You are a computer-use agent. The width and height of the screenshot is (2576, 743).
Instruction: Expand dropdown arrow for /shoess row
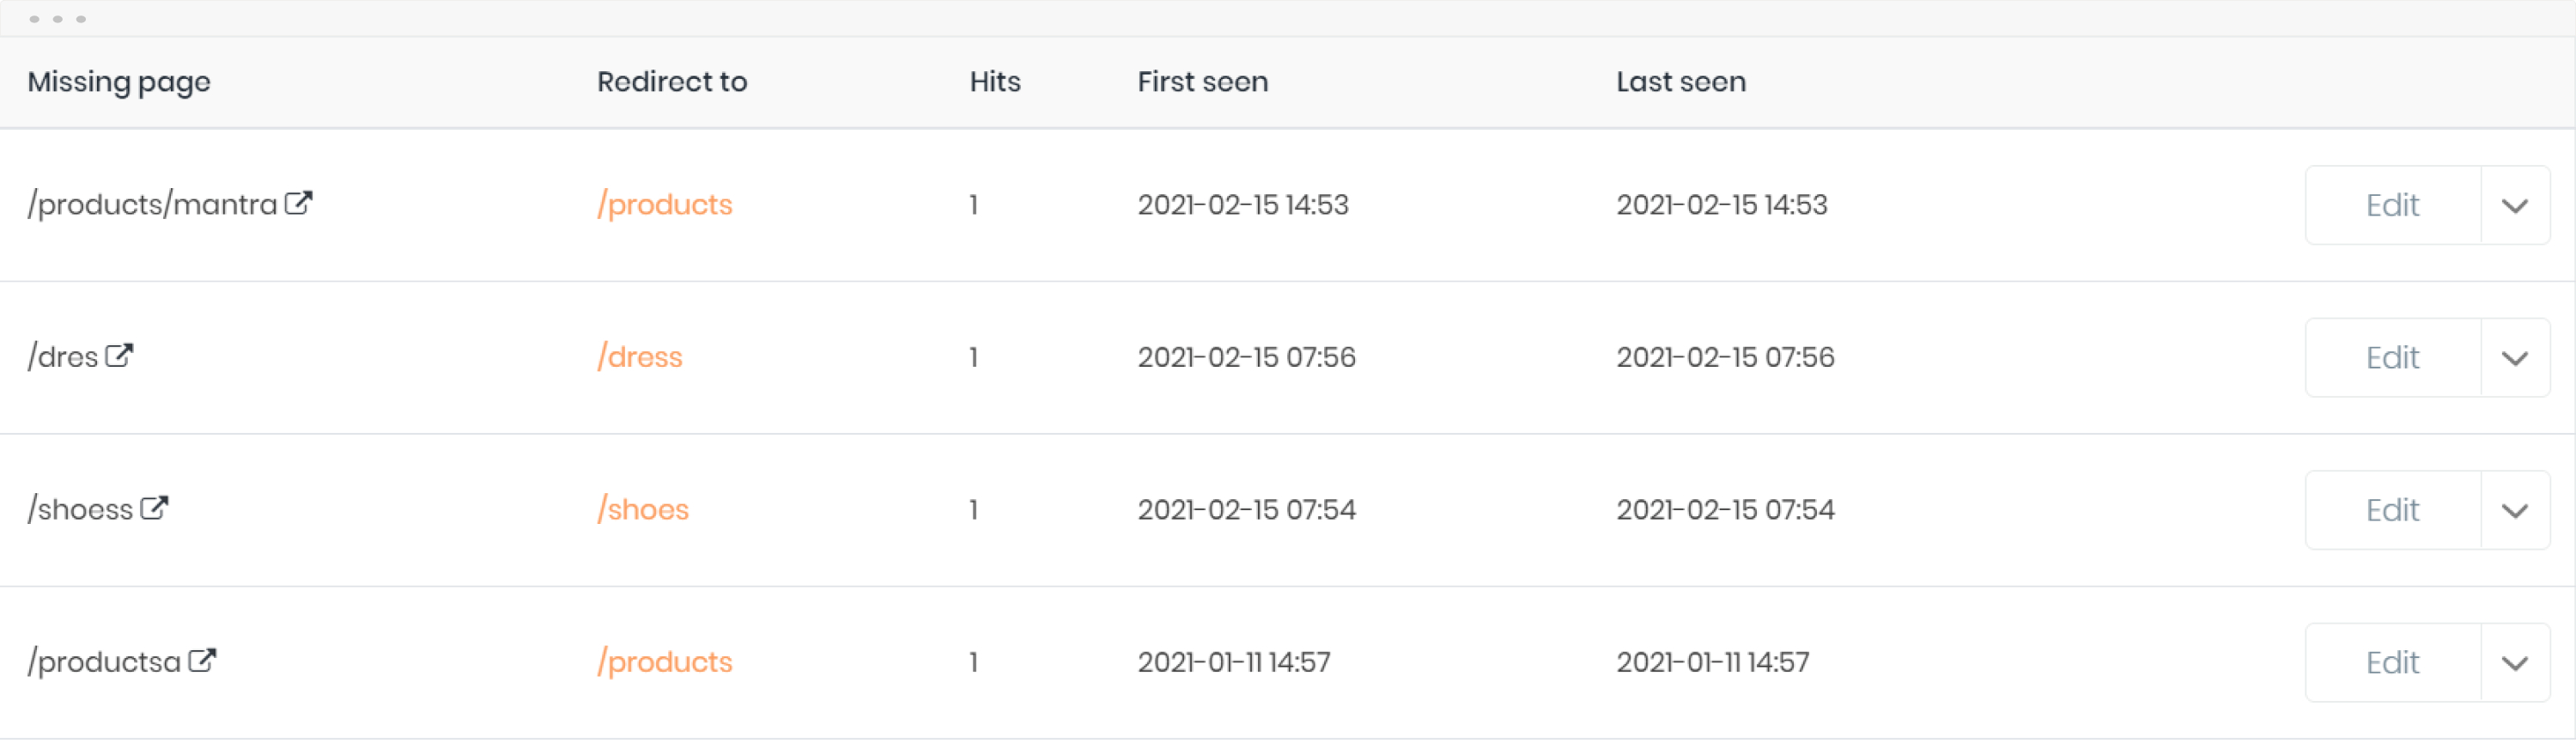pyautogui.click(x=2514, y=511)
